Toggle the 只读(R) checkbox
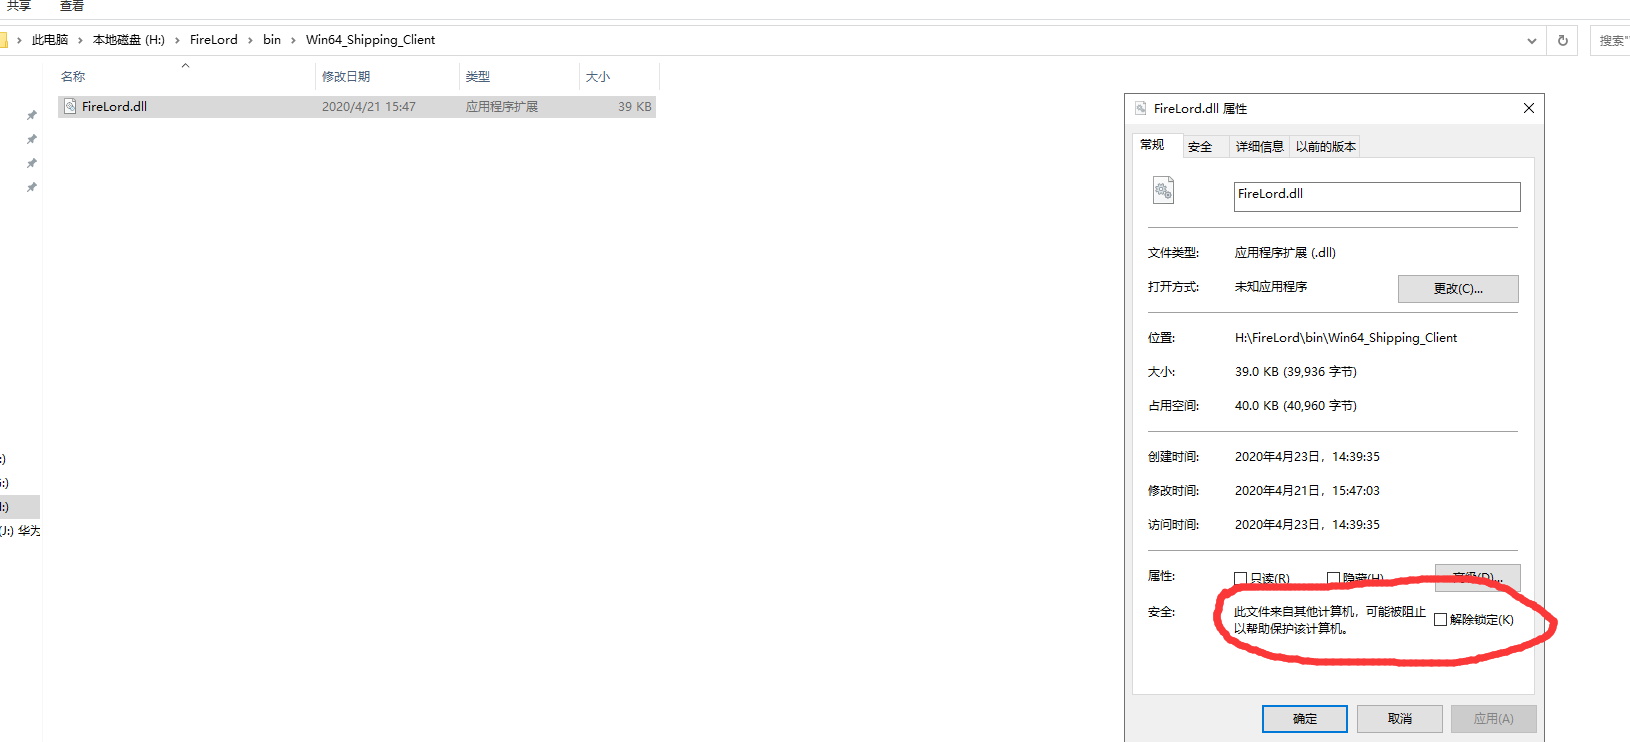The height and width of the screenshot is (742, 1630). pos(1241,579)
